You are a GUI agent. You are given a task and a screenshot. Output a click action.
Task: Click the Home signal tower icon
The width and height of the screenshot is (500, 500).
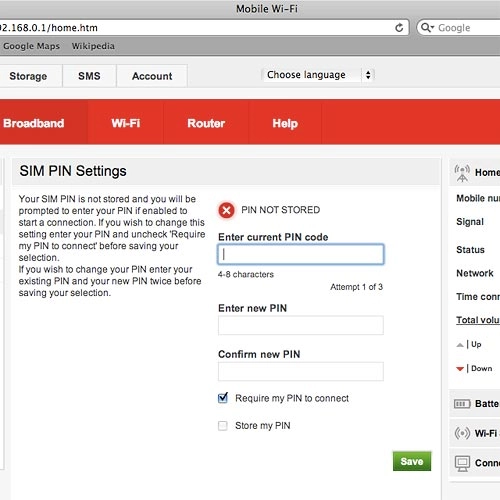pos(462,173)
